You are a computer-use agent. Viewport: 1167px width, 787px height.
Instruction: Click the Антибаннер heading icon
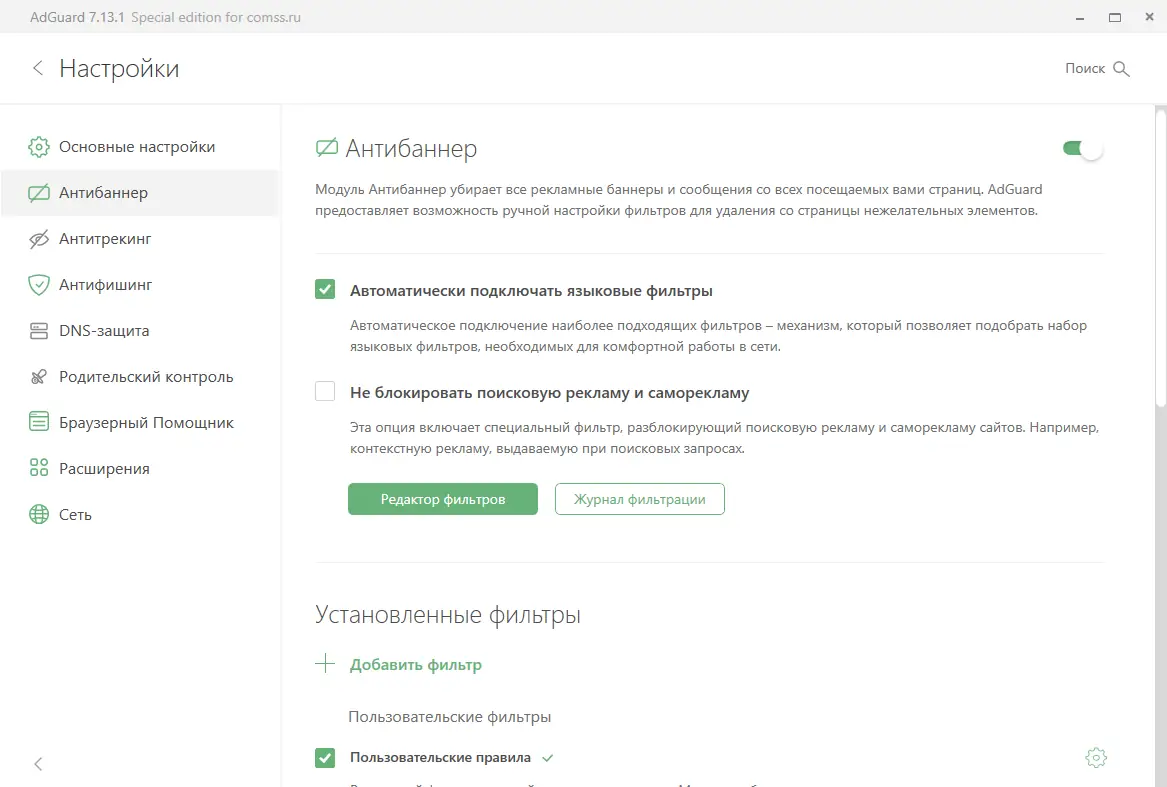pos(327,147)
